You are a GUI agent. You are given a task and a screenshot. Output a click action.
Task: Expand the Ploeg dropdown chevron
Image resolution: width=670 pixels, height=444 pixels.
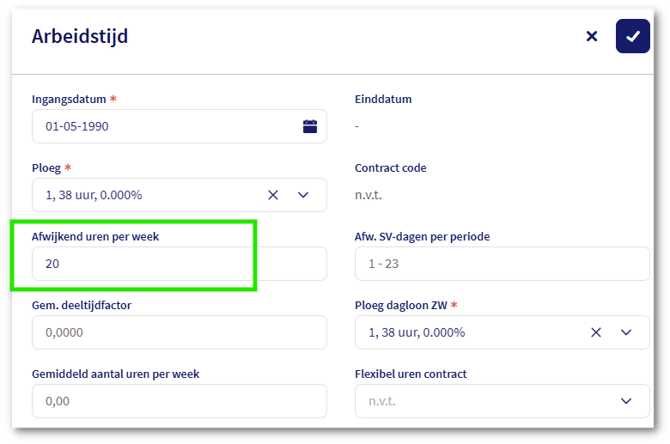pos(304,195)
